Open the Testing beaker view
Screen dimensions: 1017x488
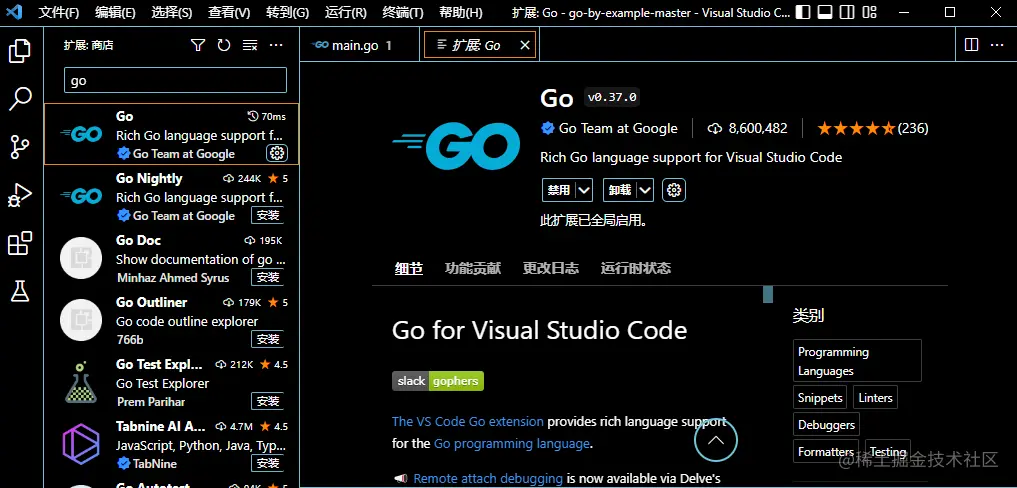[x=20, y=291]
